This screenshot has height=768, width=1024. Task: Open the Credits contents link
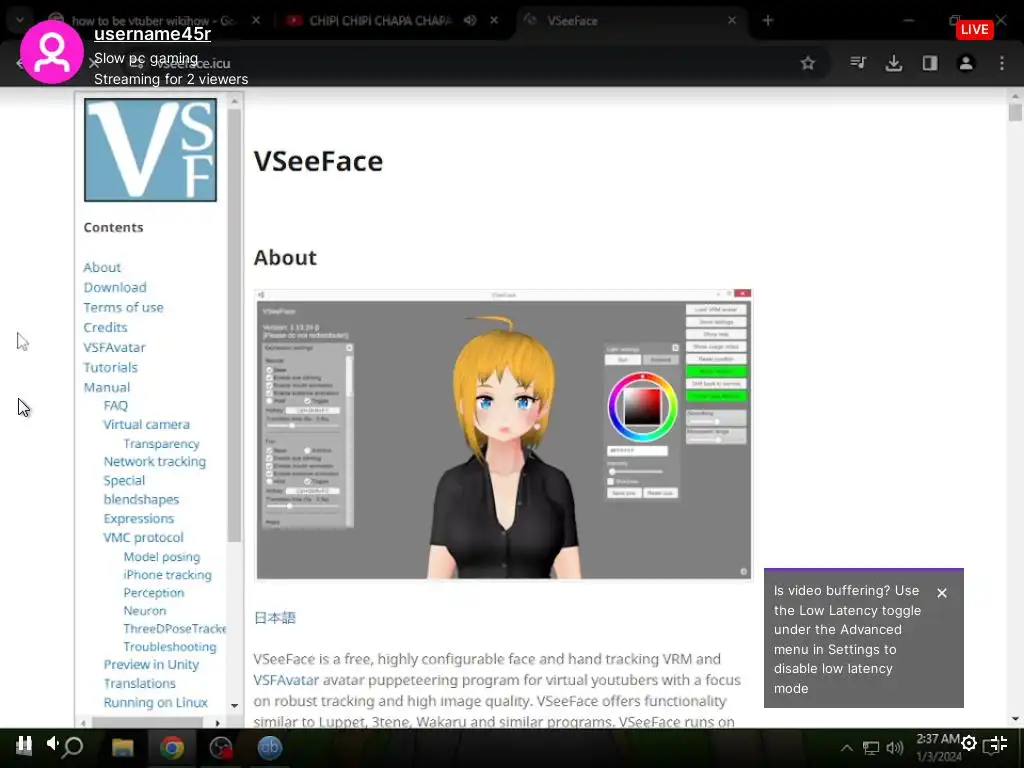(105, 327)
